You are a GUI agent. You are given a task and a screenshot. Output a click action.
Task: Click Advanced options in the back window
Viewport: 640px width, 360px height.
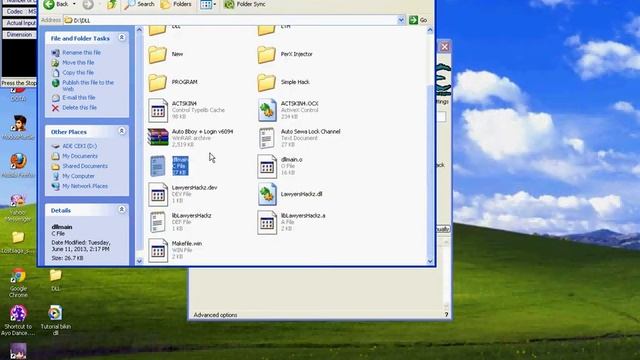215,315
